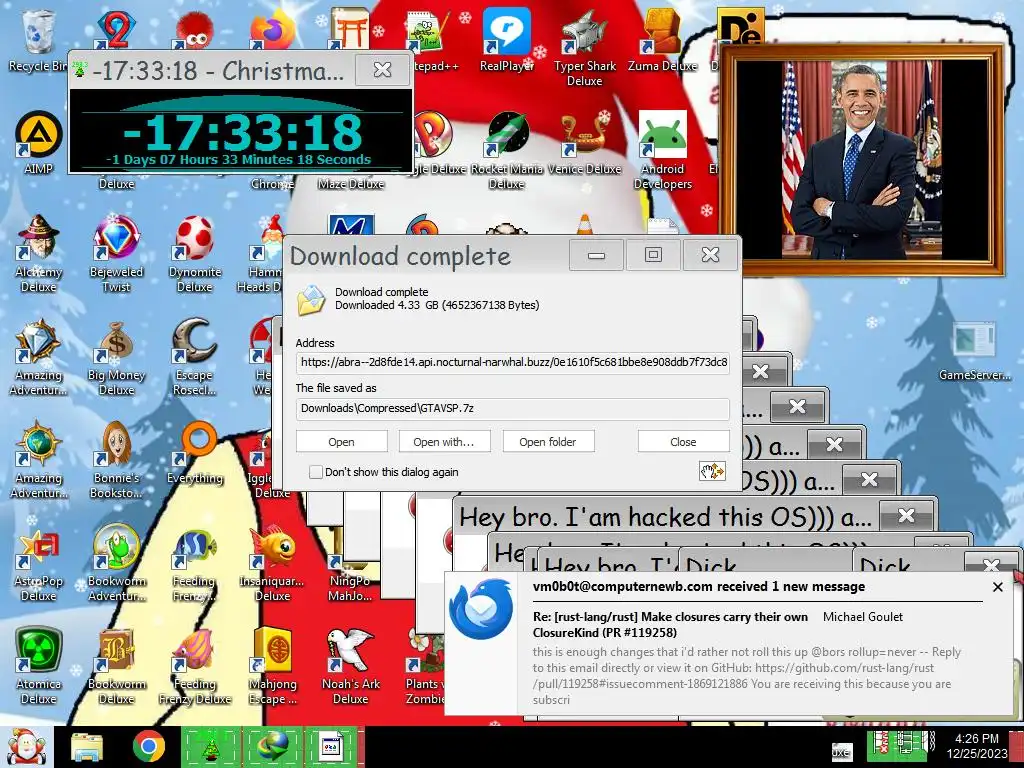Select the Insaniquarium Deluxe fish icon

tap(272, 562)
